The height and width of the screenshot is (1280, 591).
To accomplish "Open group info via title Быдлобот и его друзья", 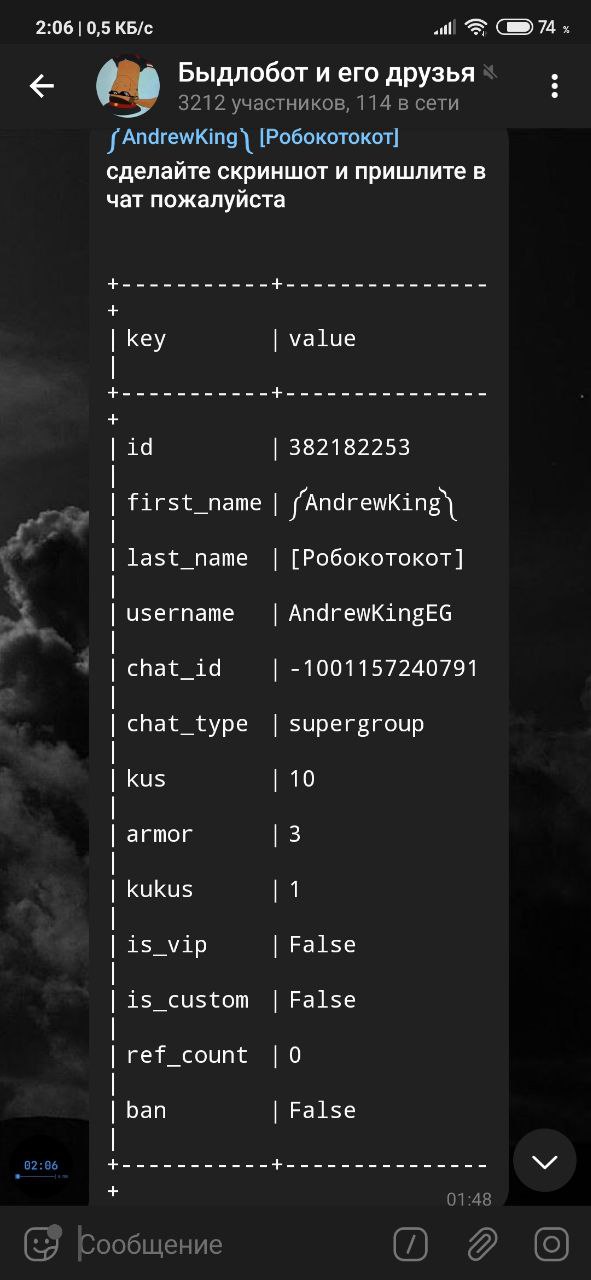I will pos(326,72).
